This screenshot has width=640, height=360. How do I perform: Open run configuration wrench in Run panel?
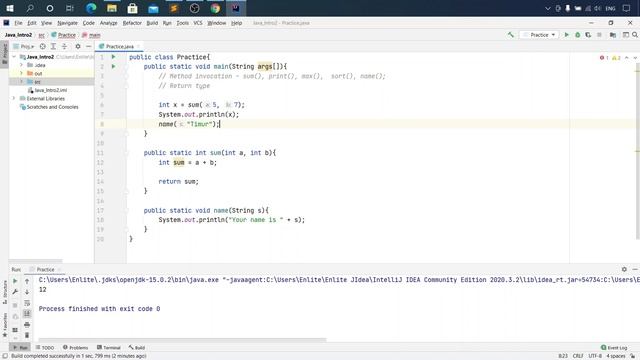(x=15, y=292)
